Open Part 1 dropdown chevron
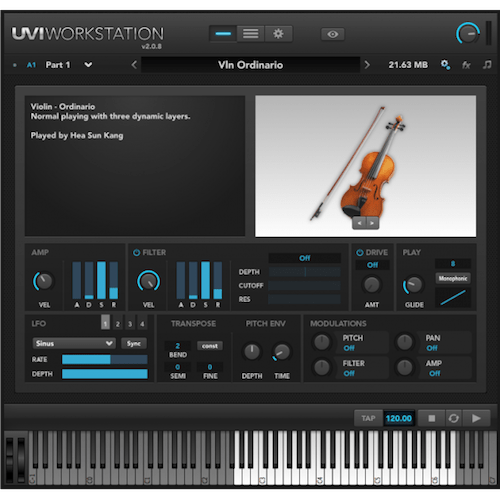 [88, 65]
